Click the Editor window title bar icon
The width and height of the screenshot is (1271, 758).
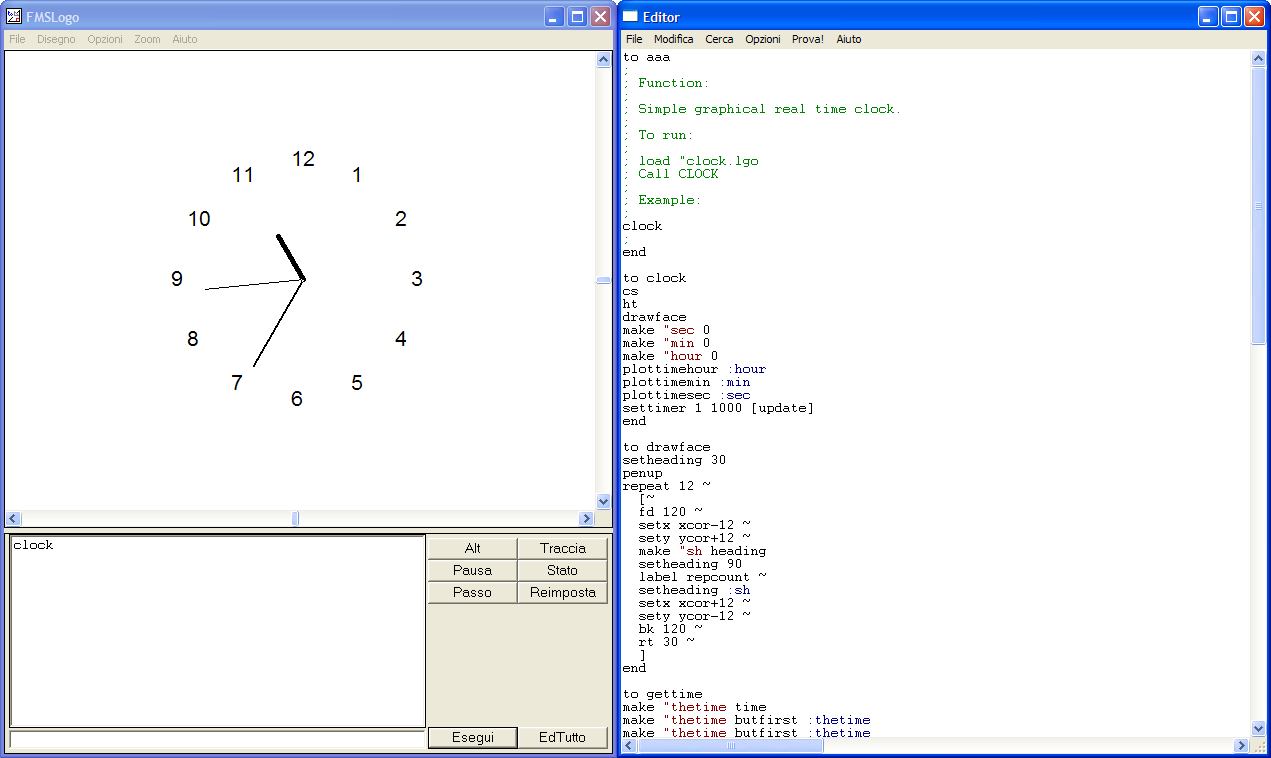pos(630,17)
